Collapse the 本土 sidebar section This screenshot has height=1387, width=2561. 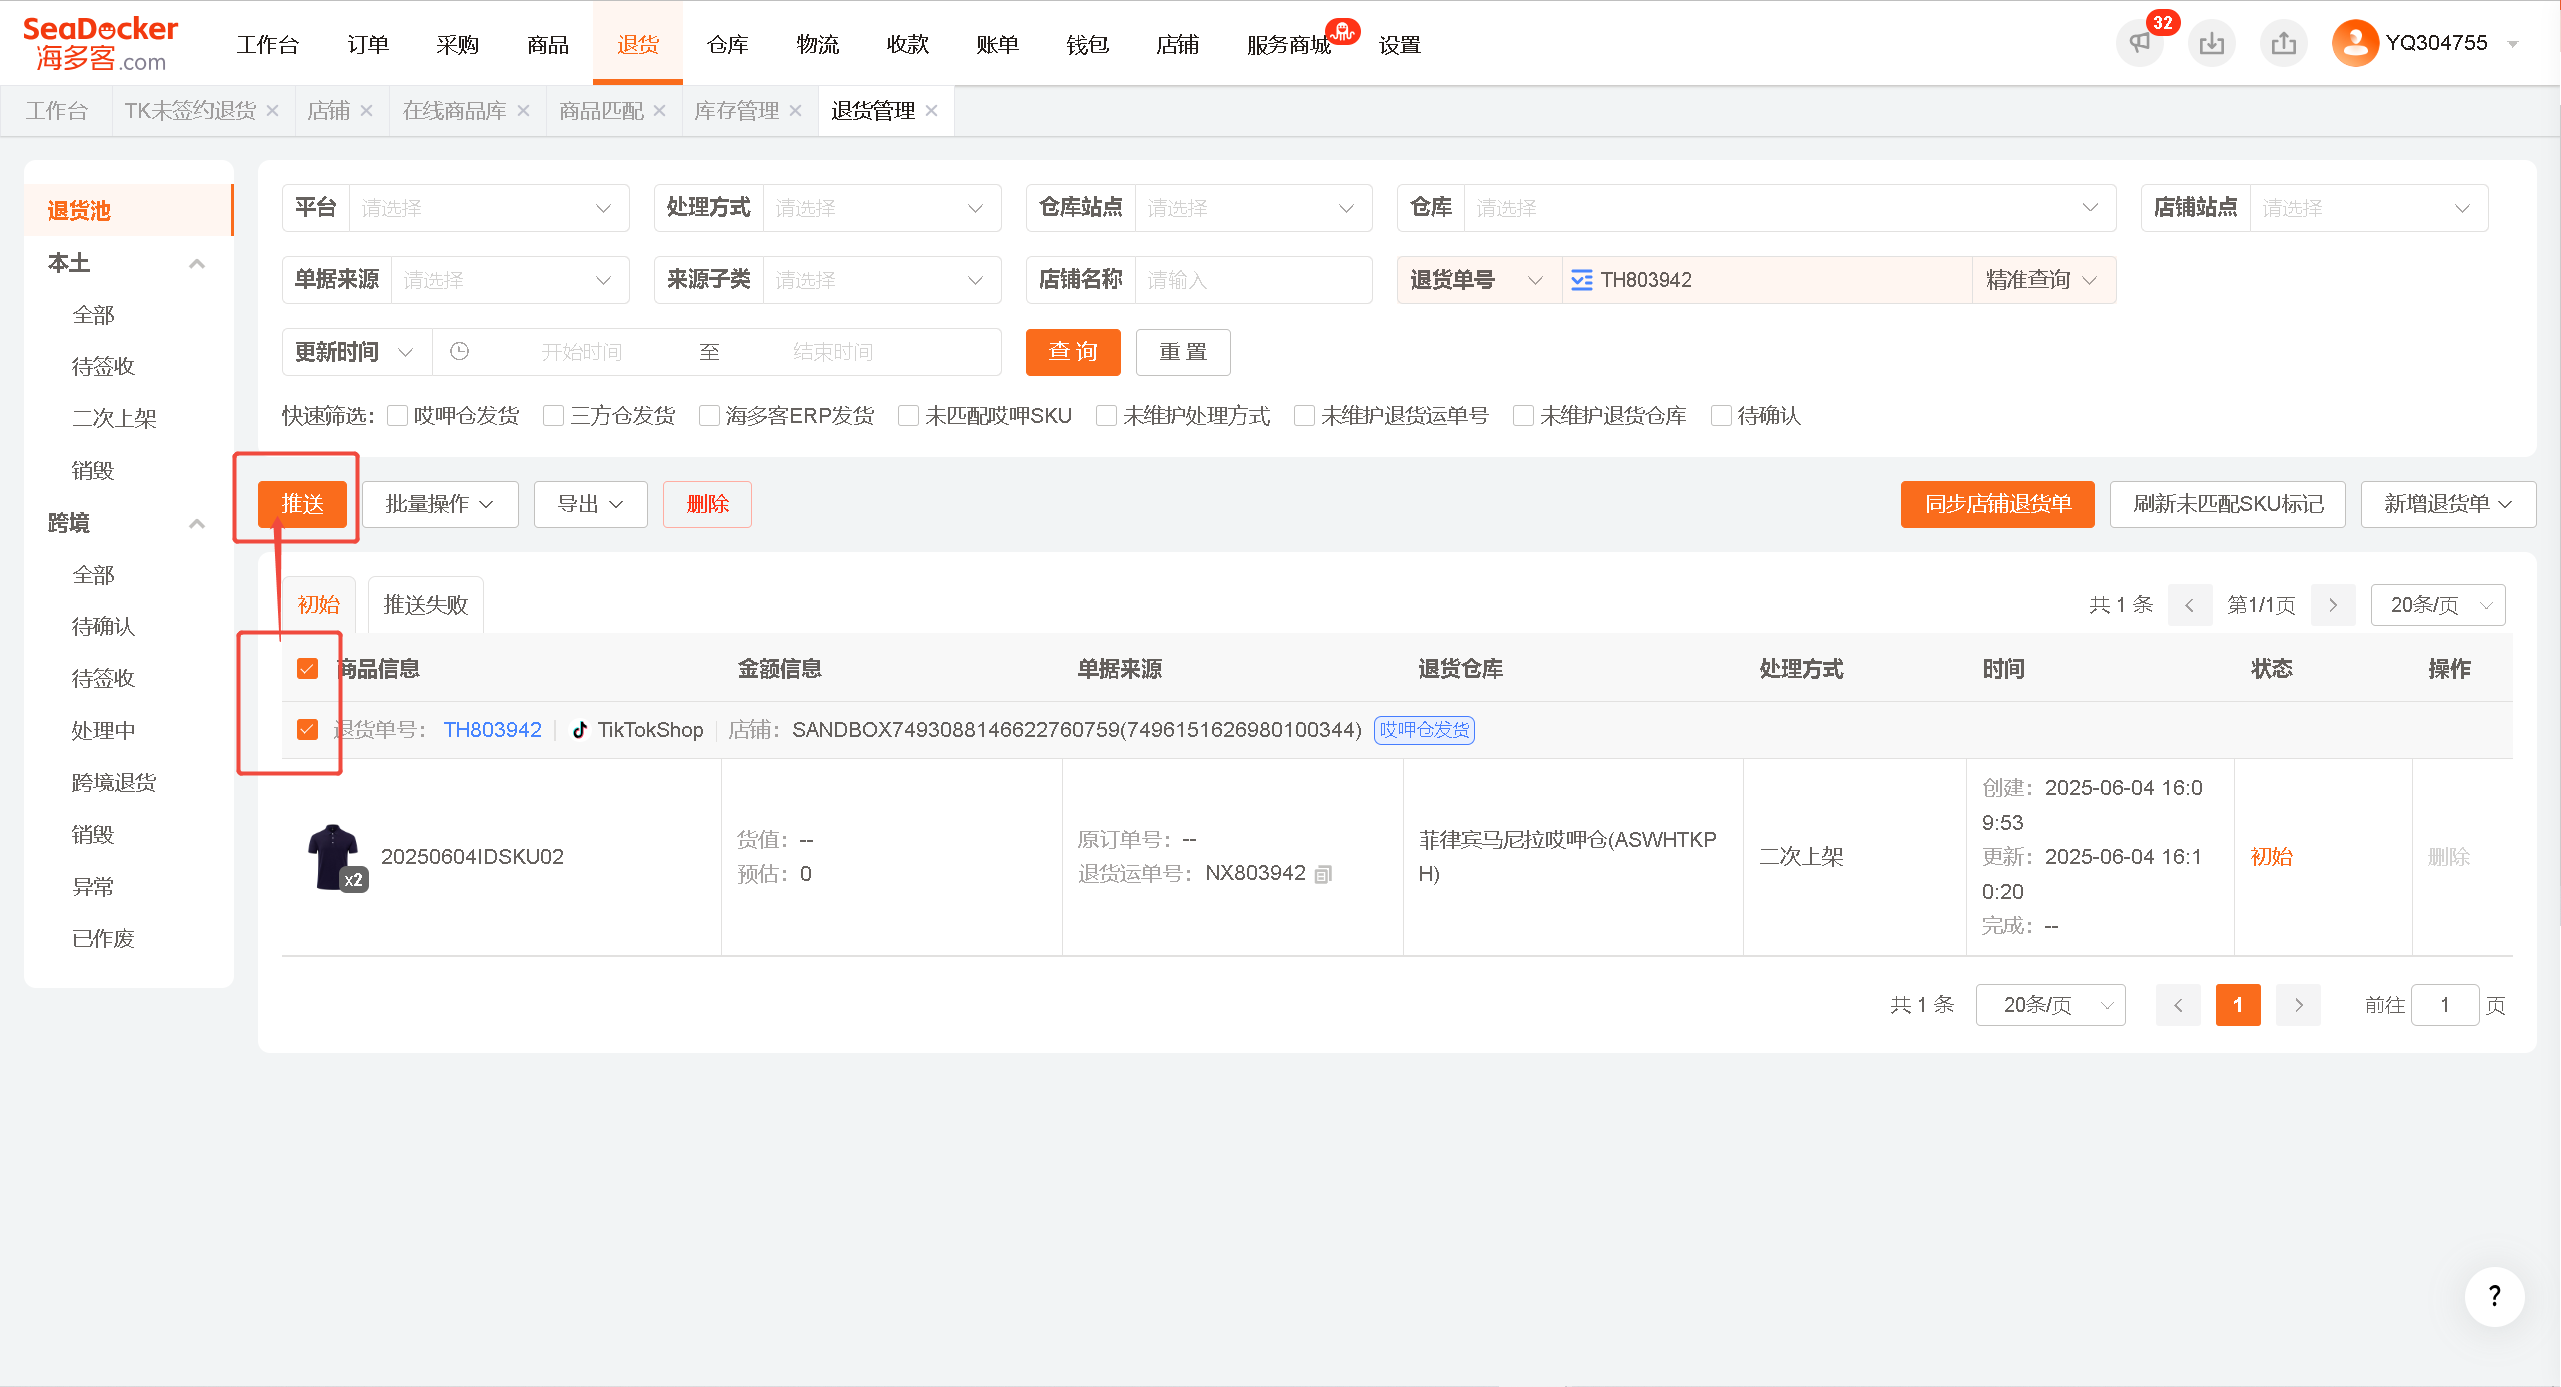pos(197,264)
